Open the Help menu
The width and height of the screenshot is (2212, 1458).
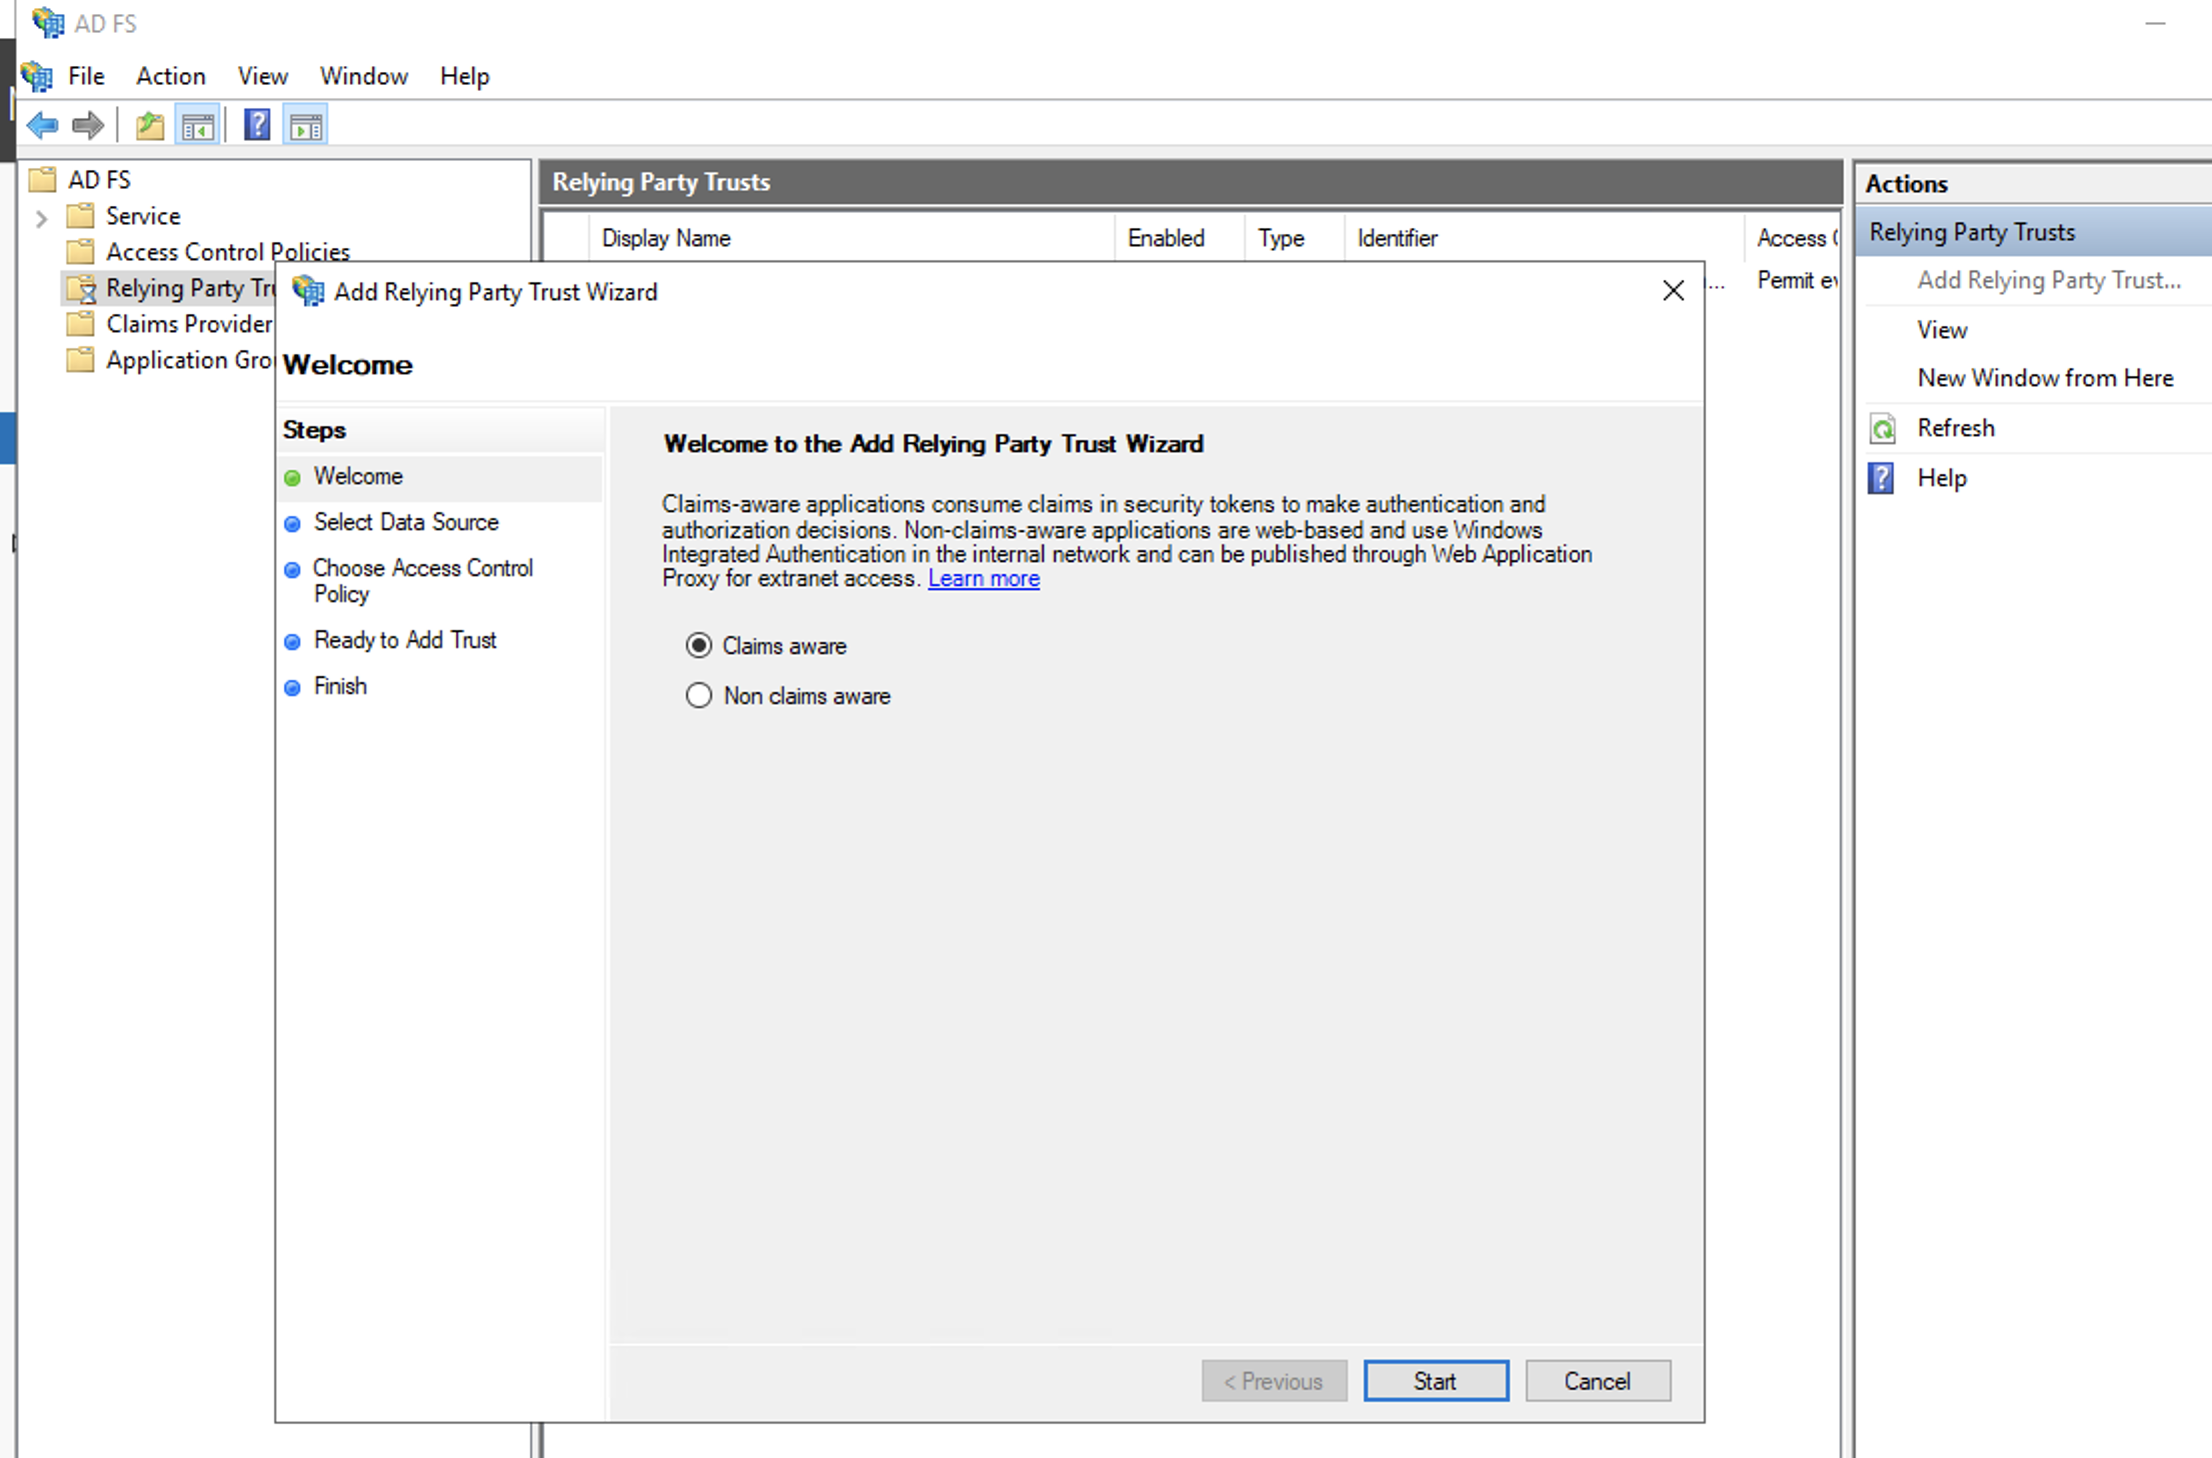465,76
